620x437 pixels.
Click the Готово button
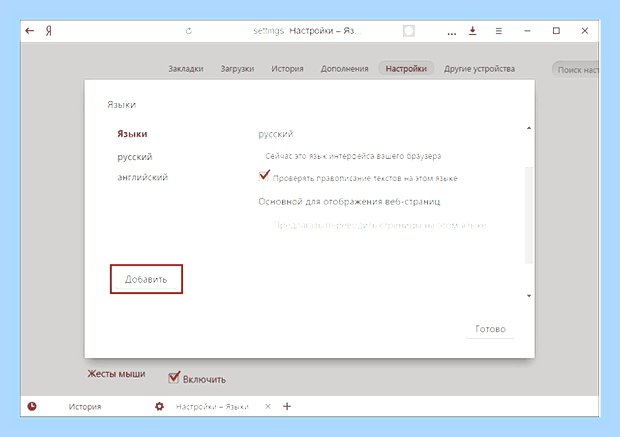click(x=490, y=329)
